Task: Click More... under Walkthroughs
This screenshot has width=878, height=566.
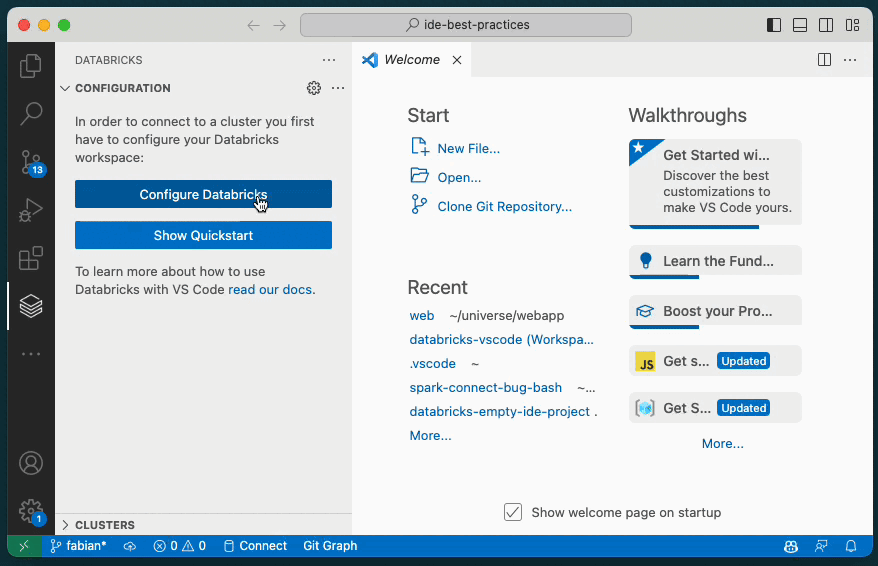Action: pos(722,443)
